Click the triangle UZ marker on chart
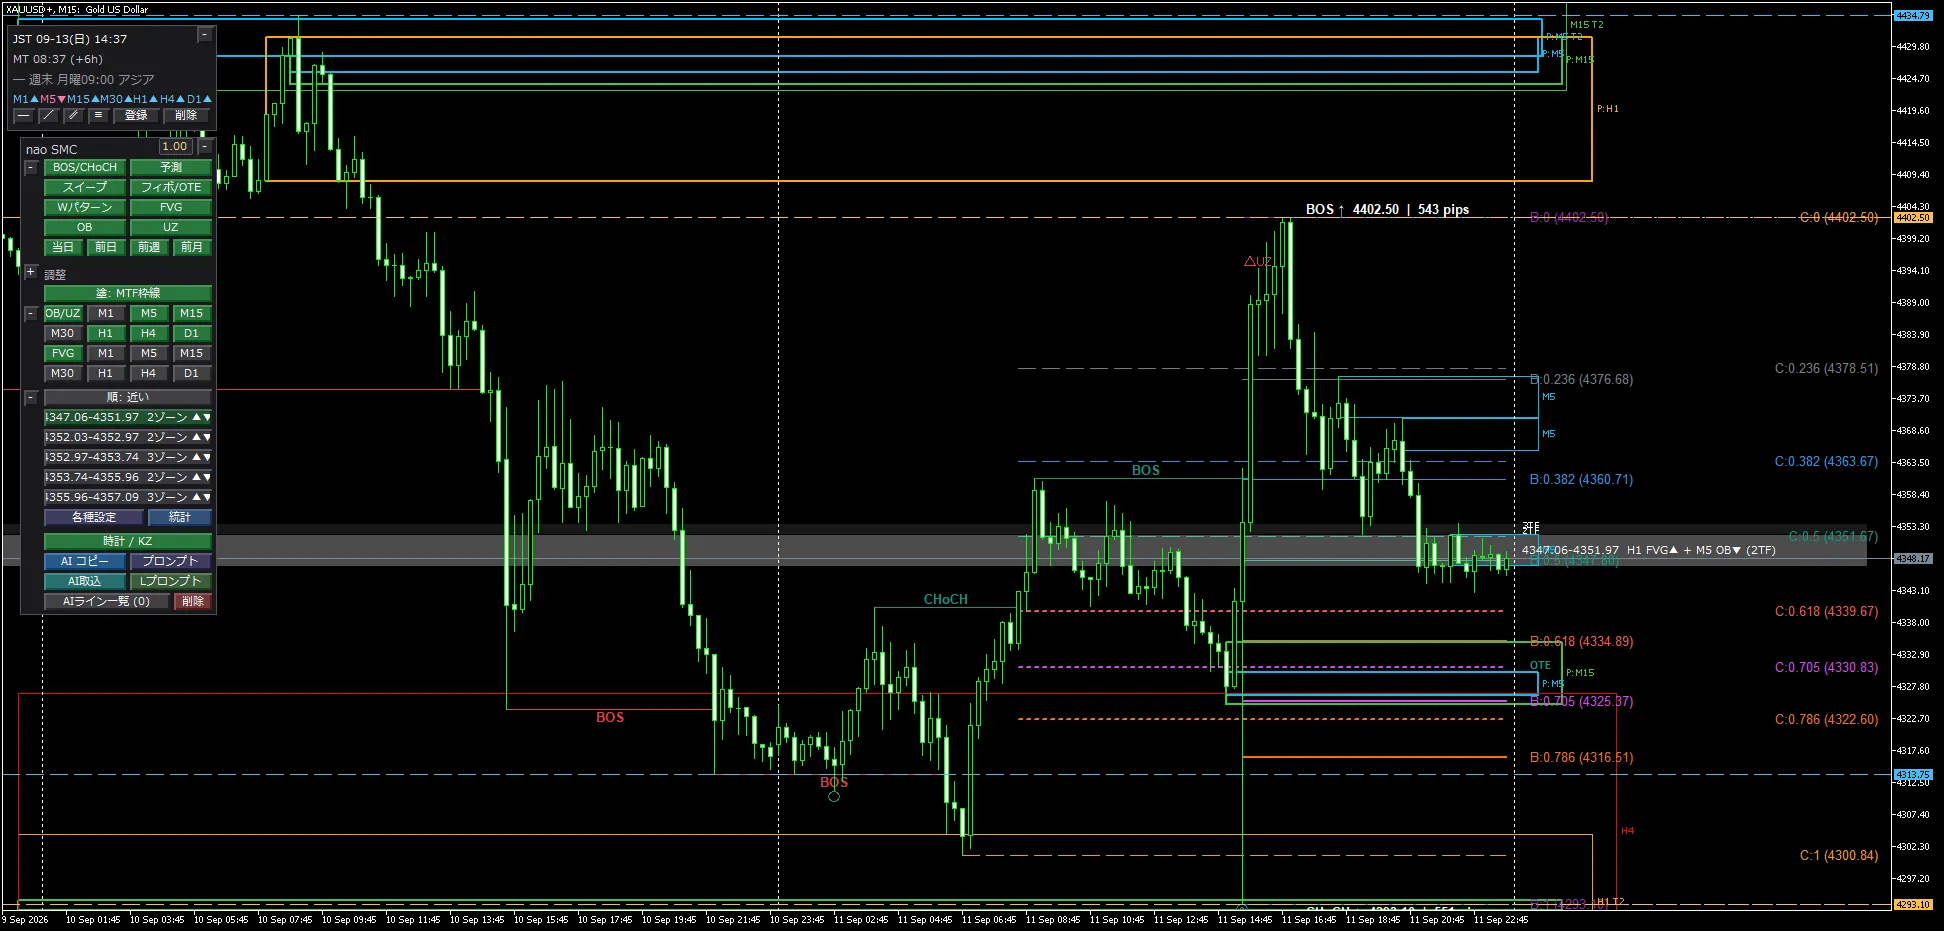1944x931 pixels. [x=1258, y=261]
